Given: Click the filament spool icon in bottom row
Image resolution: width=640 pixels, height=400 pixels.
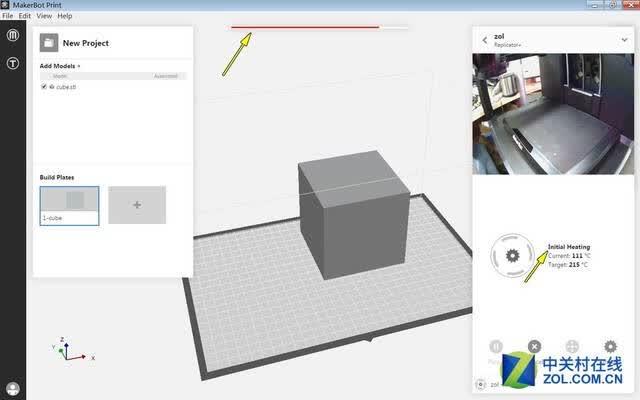Looking at the screenshot, I should (572, 347).
